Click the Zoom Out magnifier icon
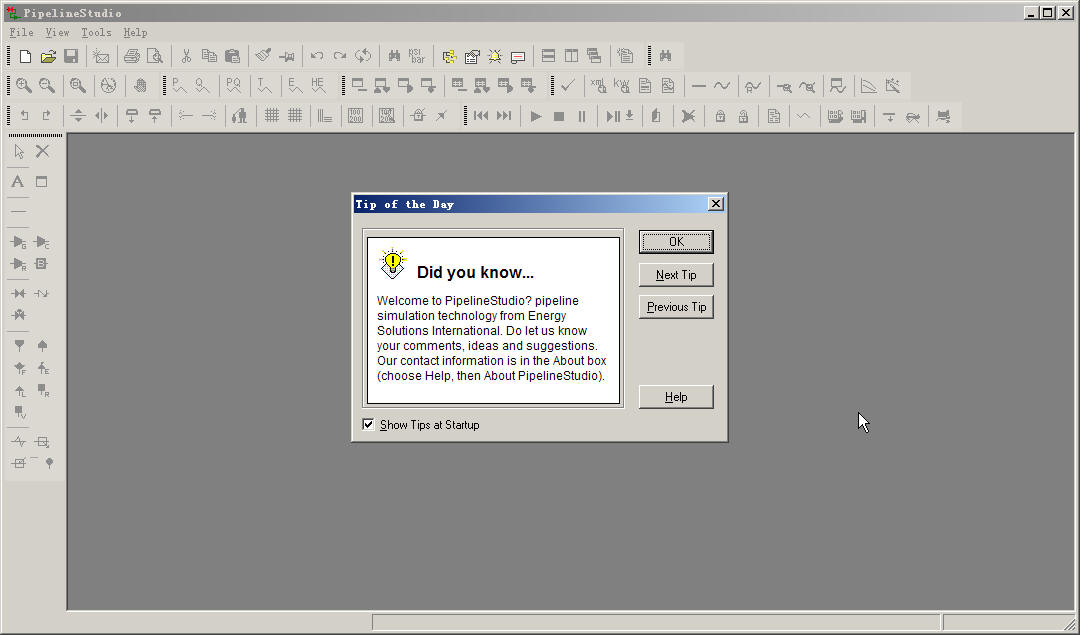 [x=47, y=85]
